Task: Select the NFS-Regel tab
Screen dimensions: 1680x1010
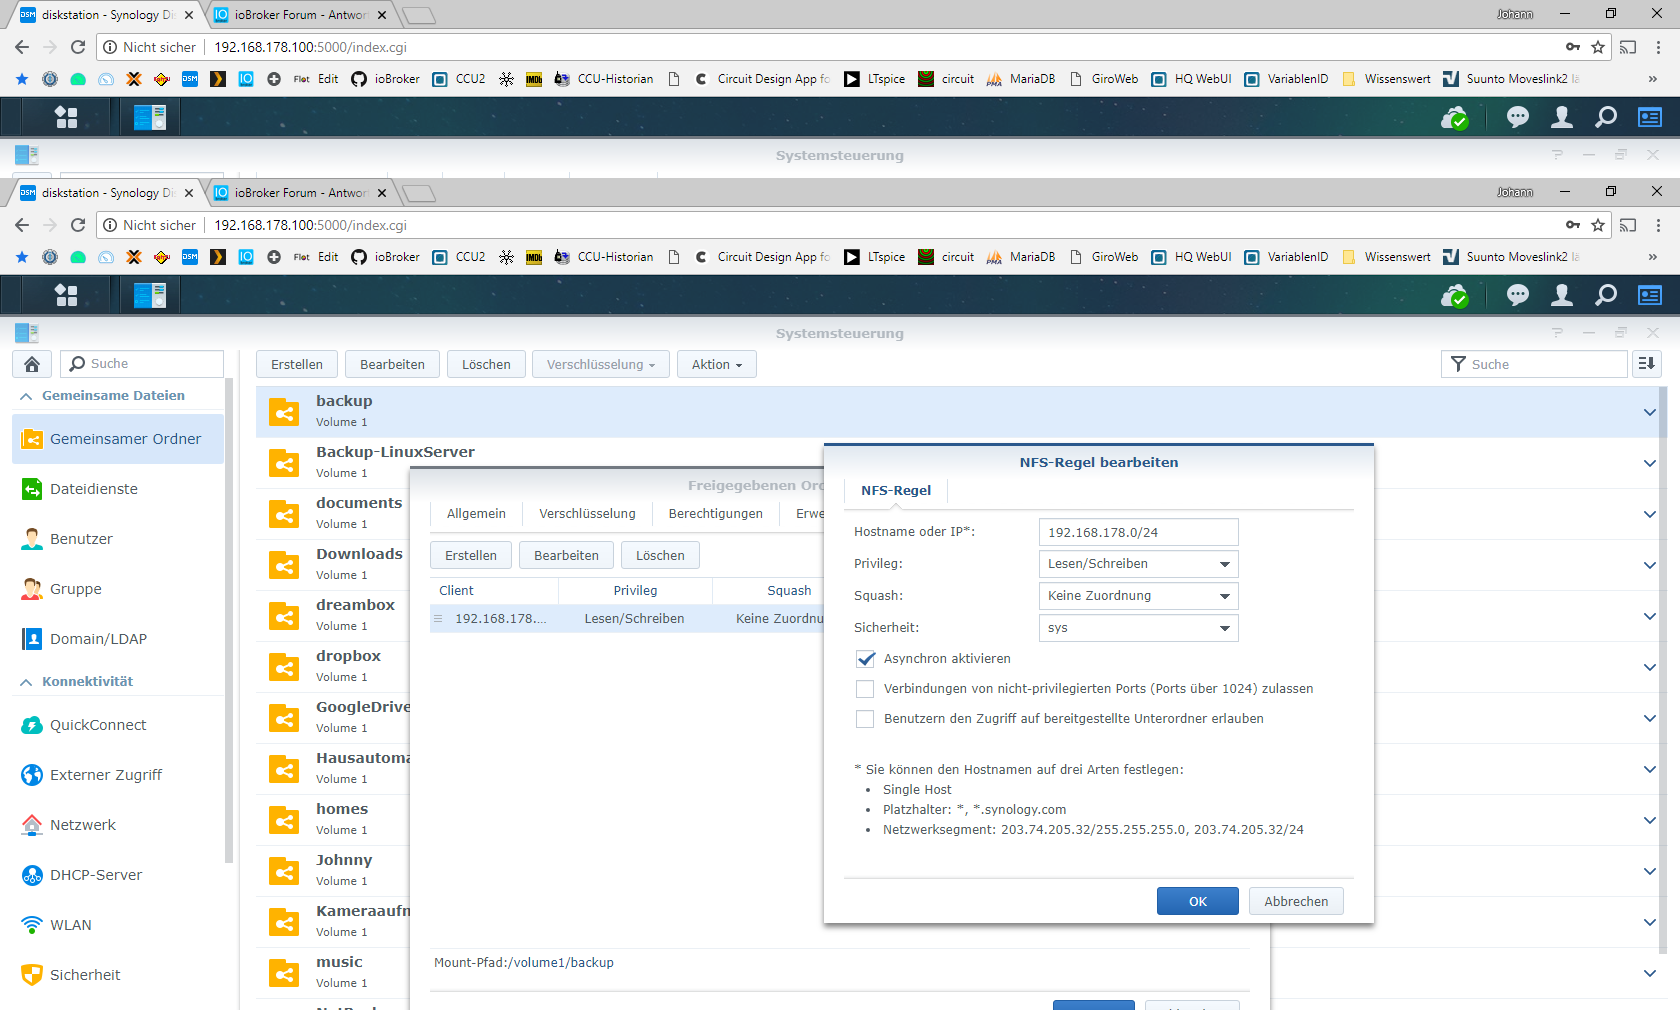Action: (896, 490)
